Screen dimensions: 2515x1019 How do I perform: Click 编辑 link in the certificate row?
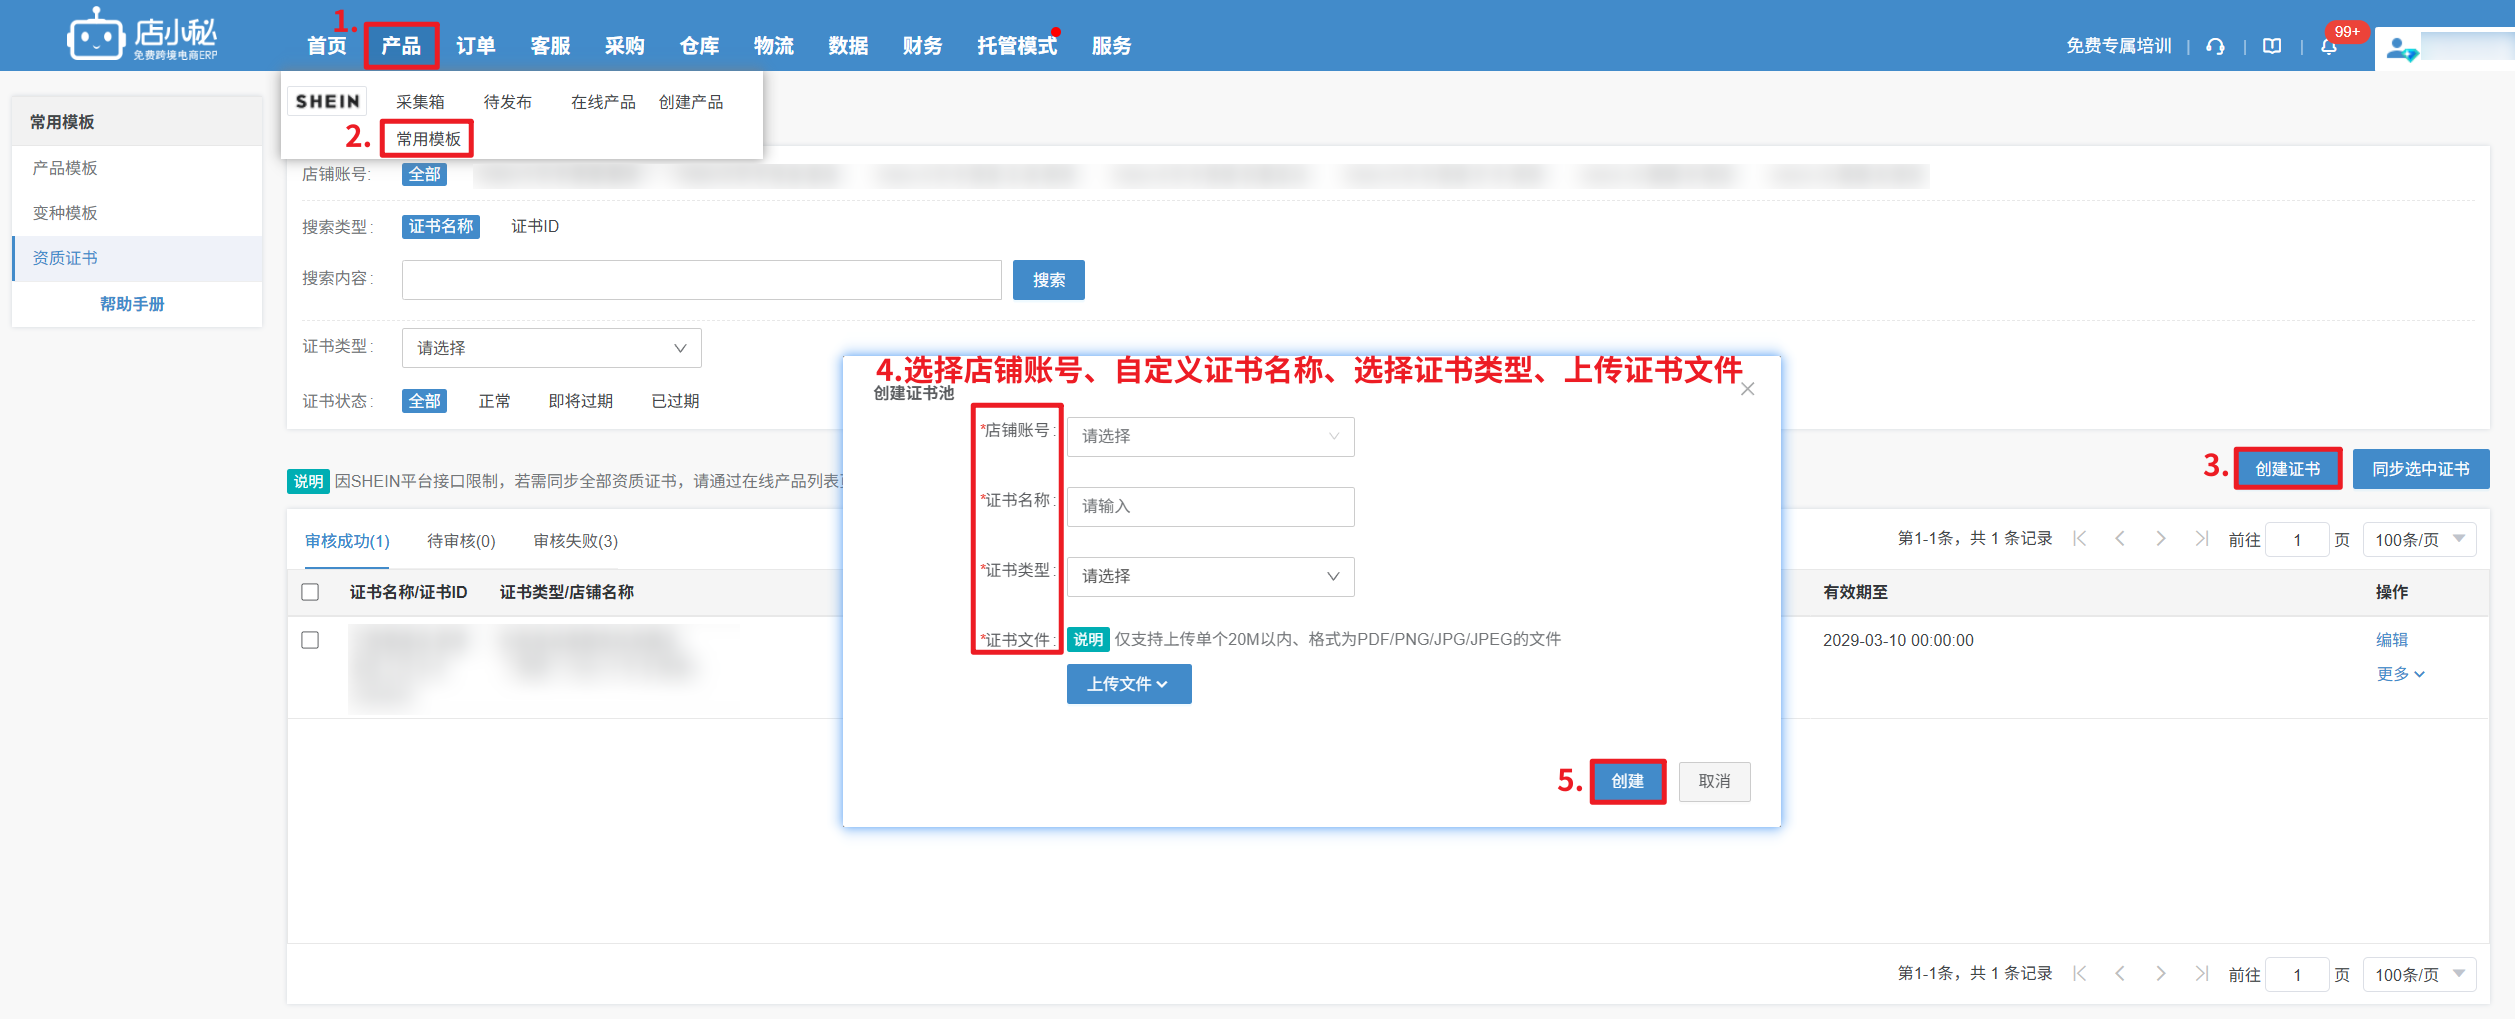click(2391, 640)
